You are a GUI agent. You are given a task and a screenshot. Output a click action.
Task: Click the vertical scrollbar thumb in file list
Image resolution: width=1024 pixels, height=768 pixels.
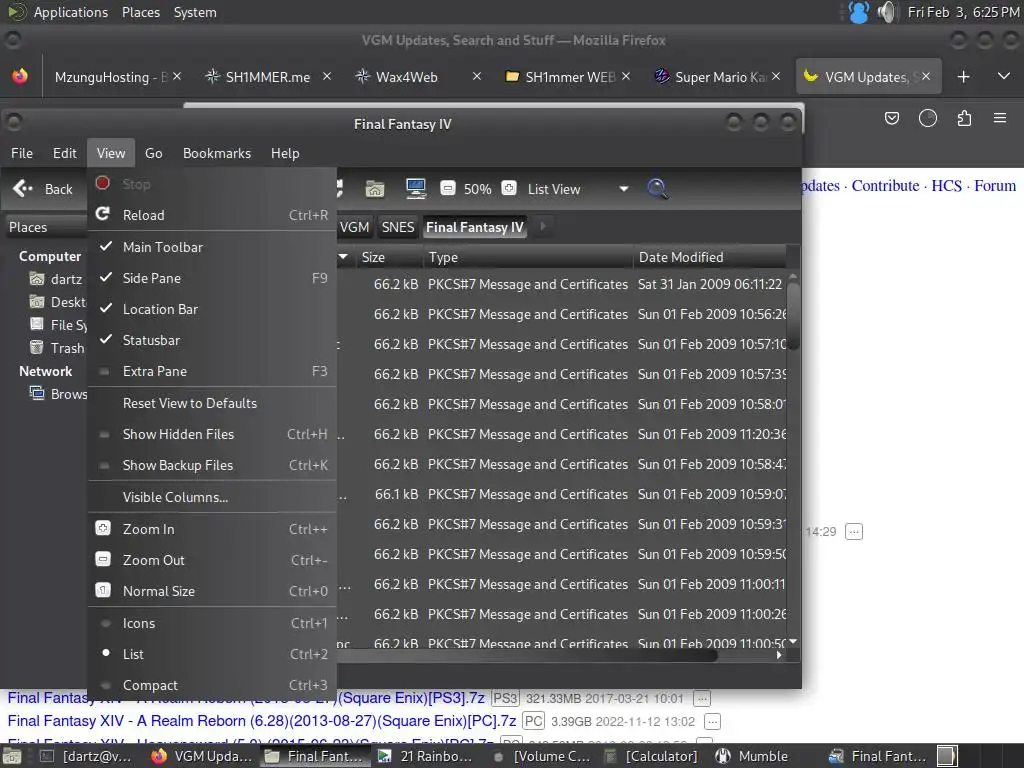click(x=793, y=316)
